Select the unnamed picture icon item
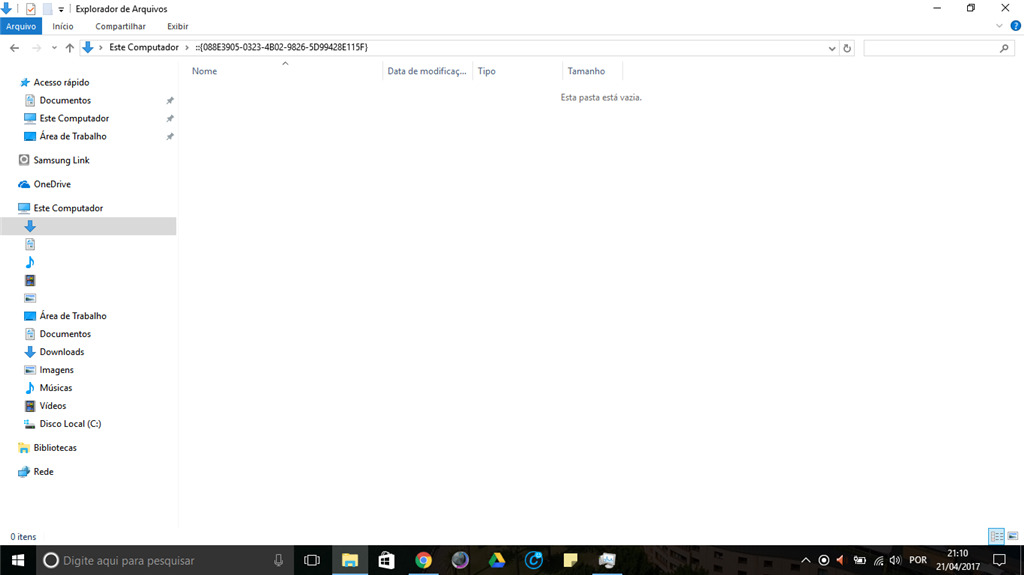The width and height of the screenshot is (1024, 575). [30, 298]
